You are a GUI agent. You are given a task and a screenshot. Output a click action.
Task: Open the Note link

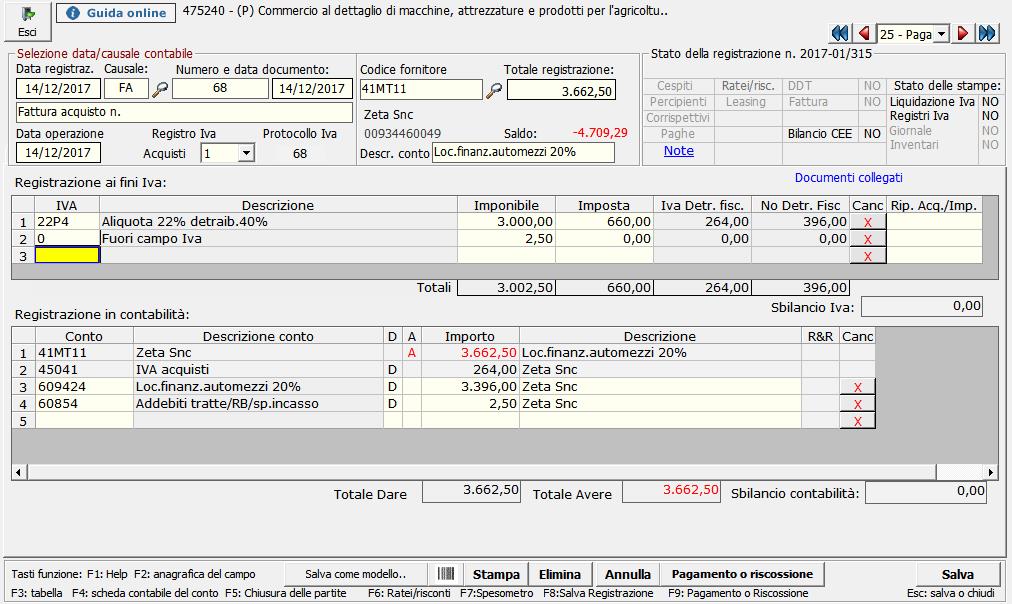pyautogui.click(x=679, y=150)
